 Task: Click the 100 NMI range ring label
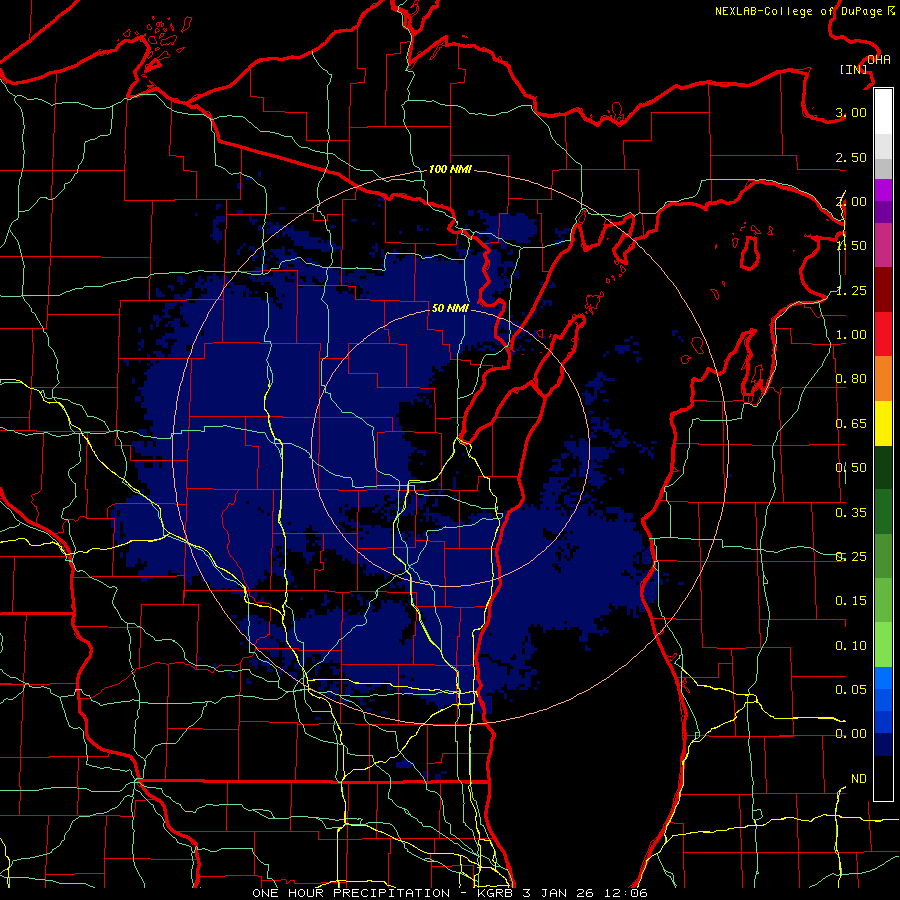(450, 169)
